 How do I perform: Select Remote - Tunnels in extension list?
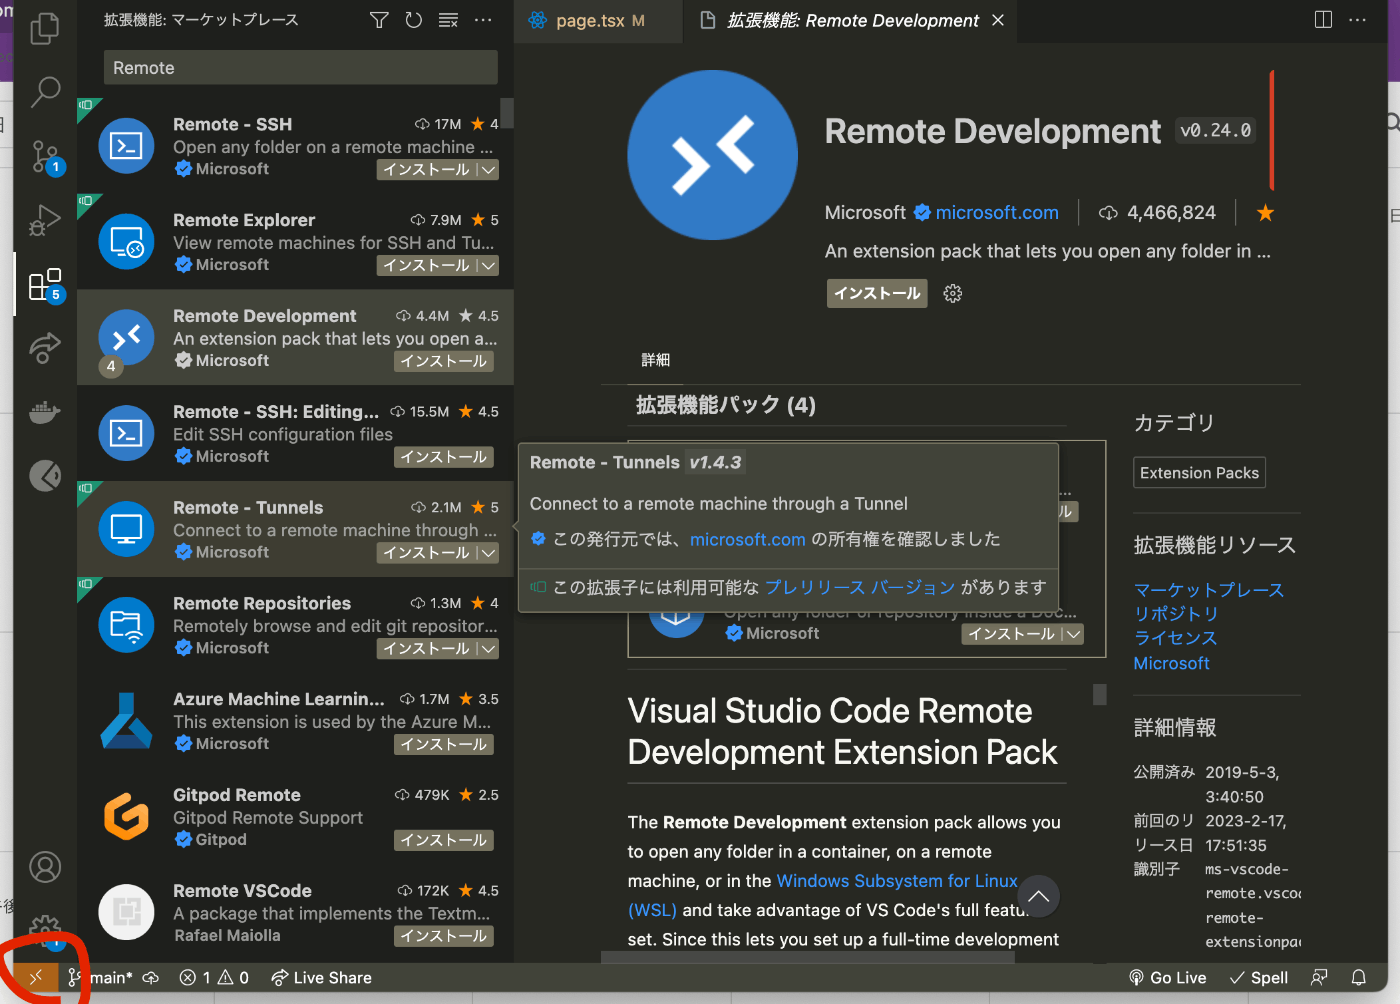(295, 529)
